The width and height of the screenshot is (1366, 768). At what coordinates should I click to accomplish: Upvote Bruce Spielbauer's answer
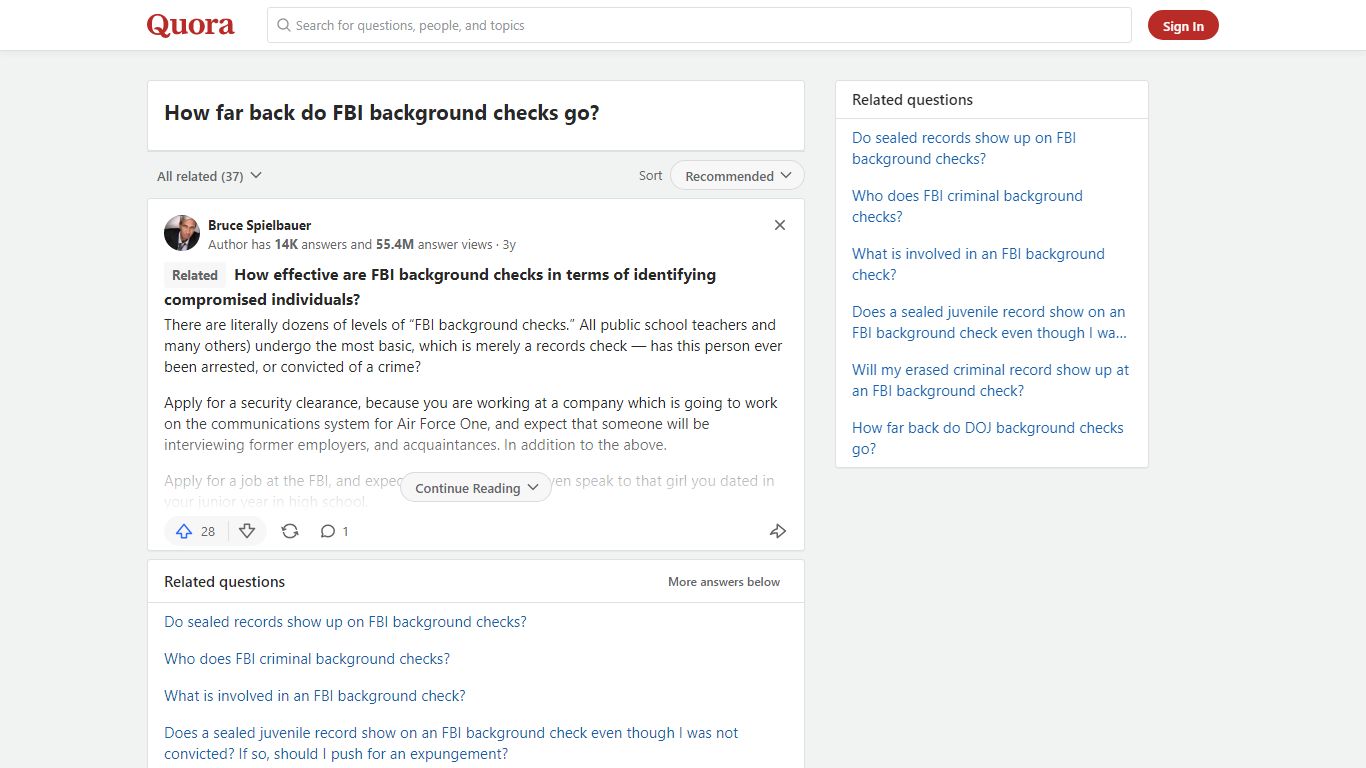click(196, 531)
